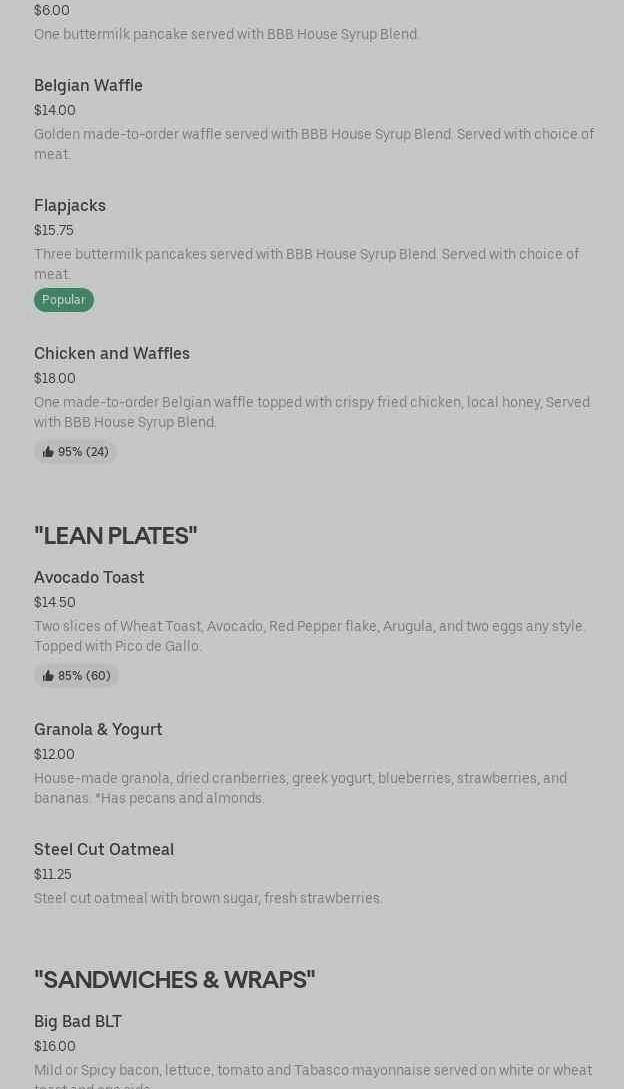Click Granola & Yogurt description text
This screenshot has width=624, height=1089.
click(x=300, y=788)
